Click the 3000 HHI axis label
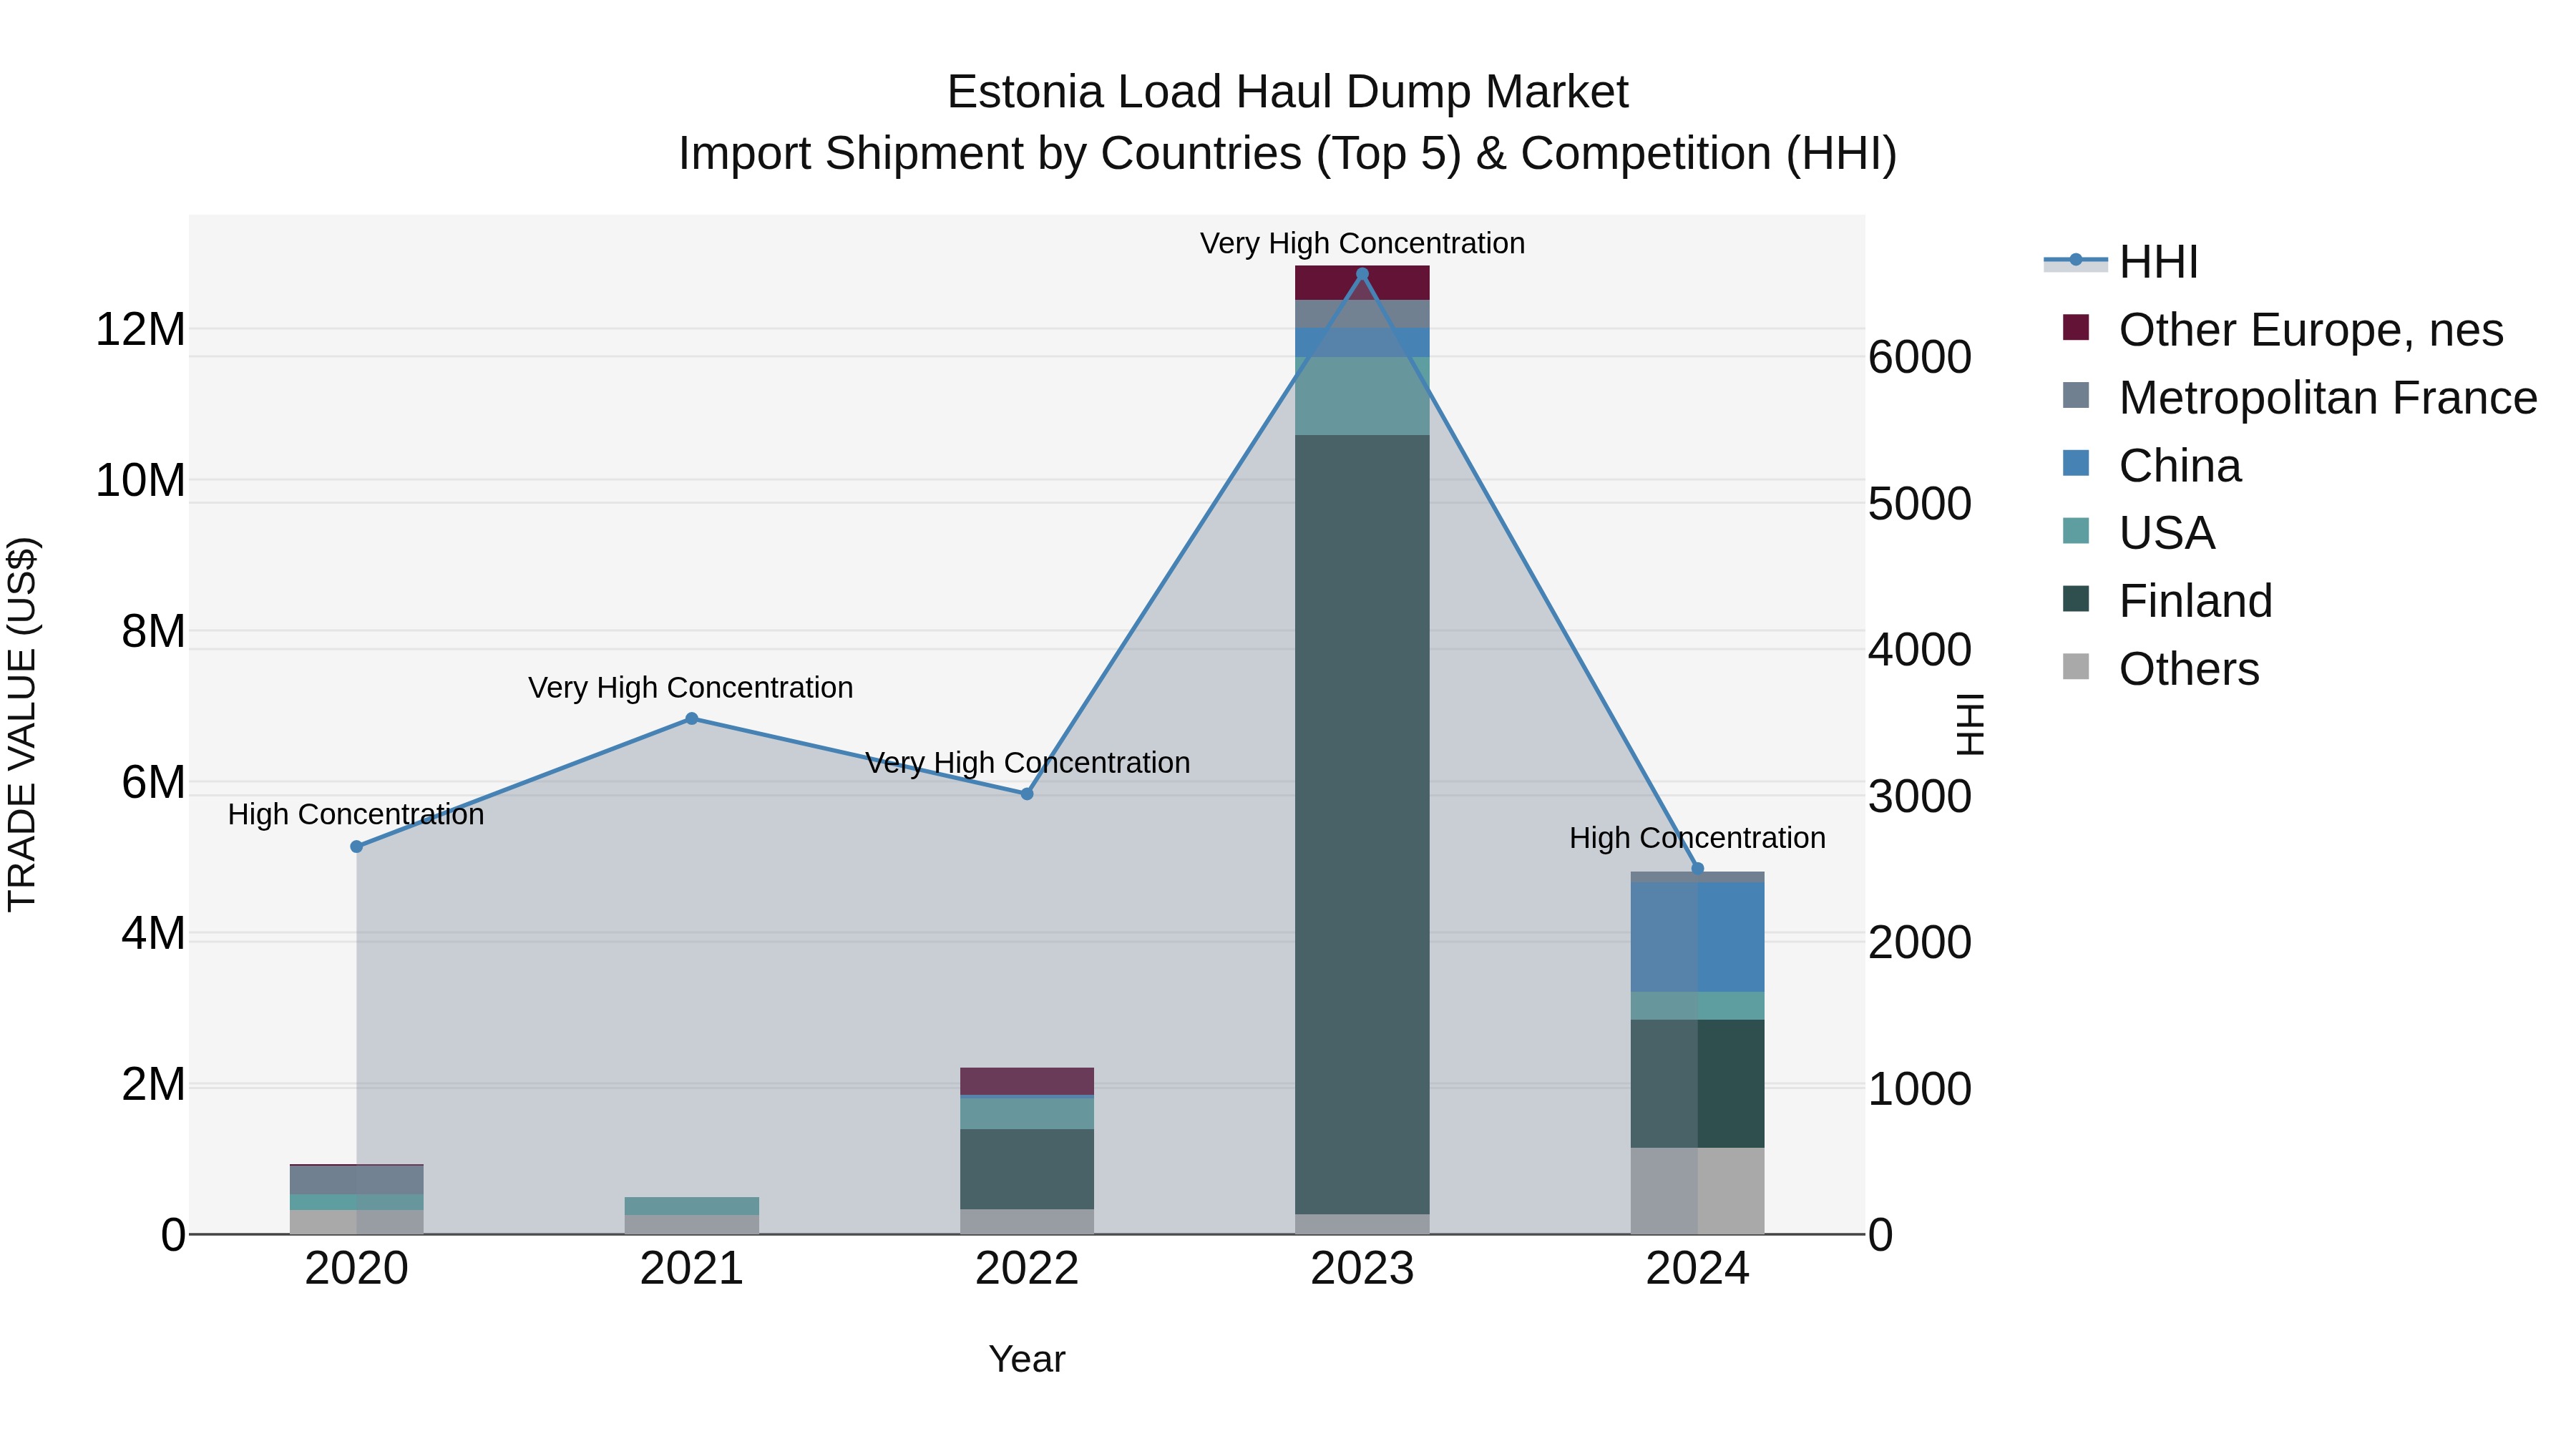Viewport: 2576px width, 1449px height. click(1920, 797)
